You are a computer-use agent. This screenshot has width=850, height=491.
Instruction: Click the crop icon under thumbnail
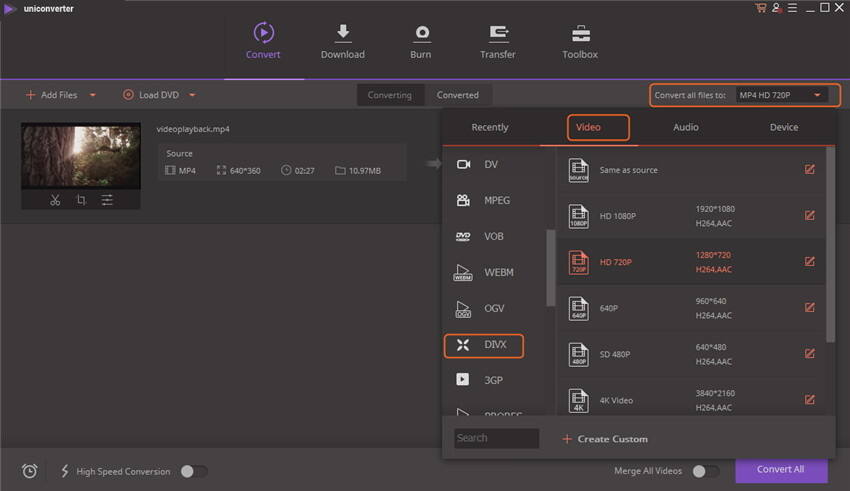point(81,200)
